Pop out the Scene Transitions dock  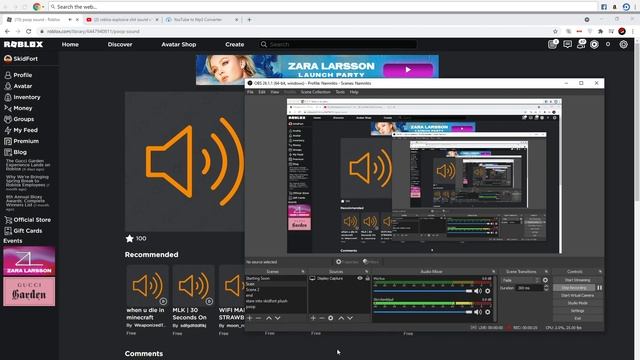(x=546, y=271)
